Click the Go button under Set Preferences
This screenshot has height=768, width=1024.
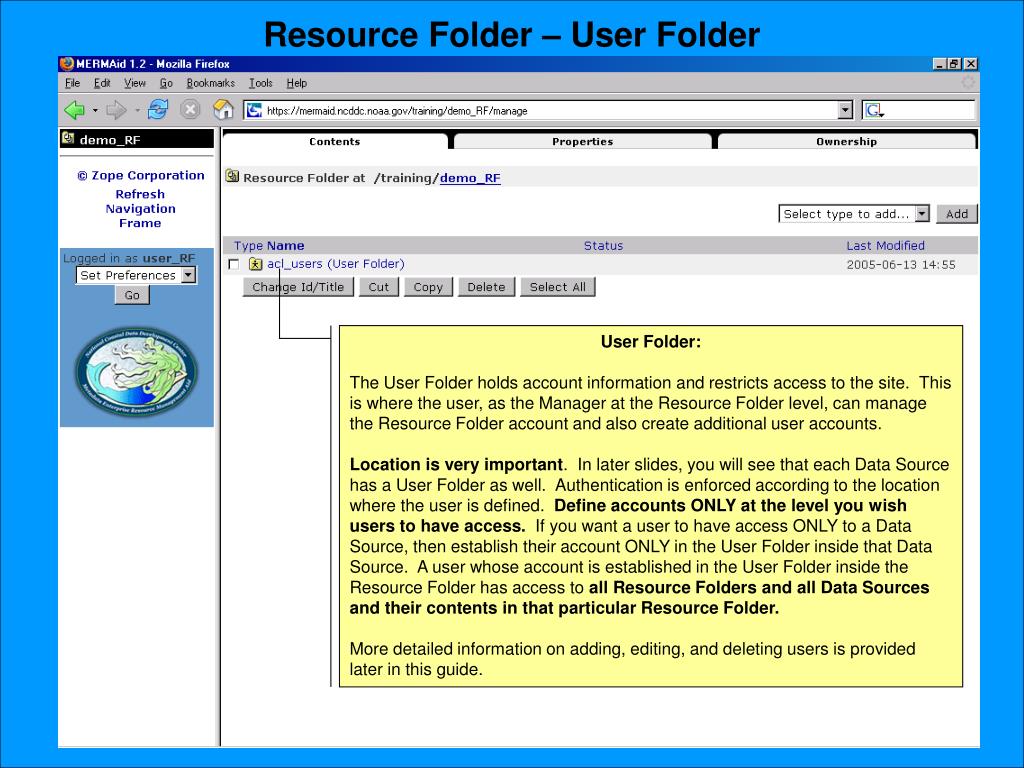[132, 295]
